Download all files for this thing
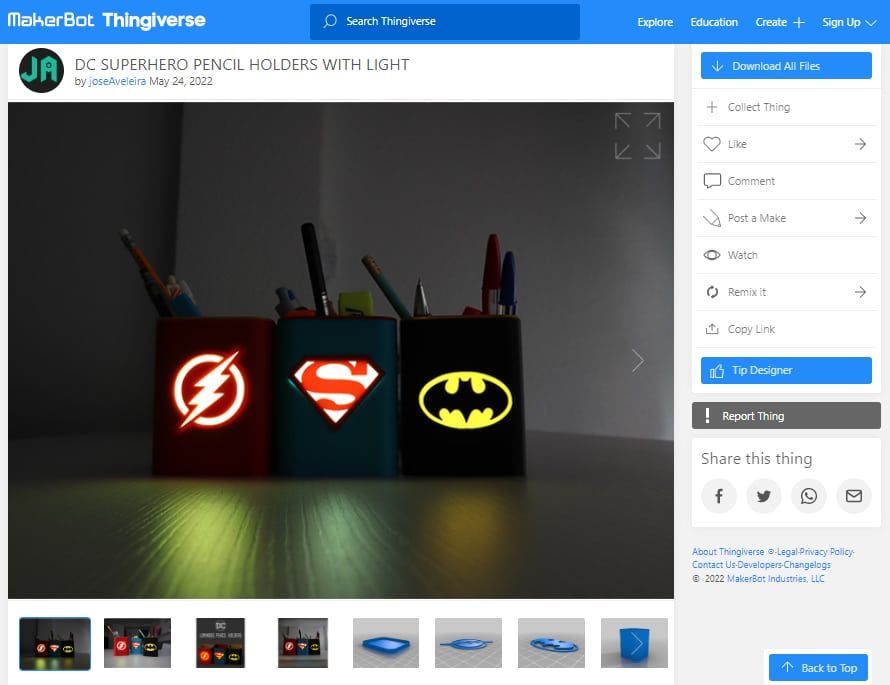890x685 pixels. pyautogui.click(x=786, y=65)
